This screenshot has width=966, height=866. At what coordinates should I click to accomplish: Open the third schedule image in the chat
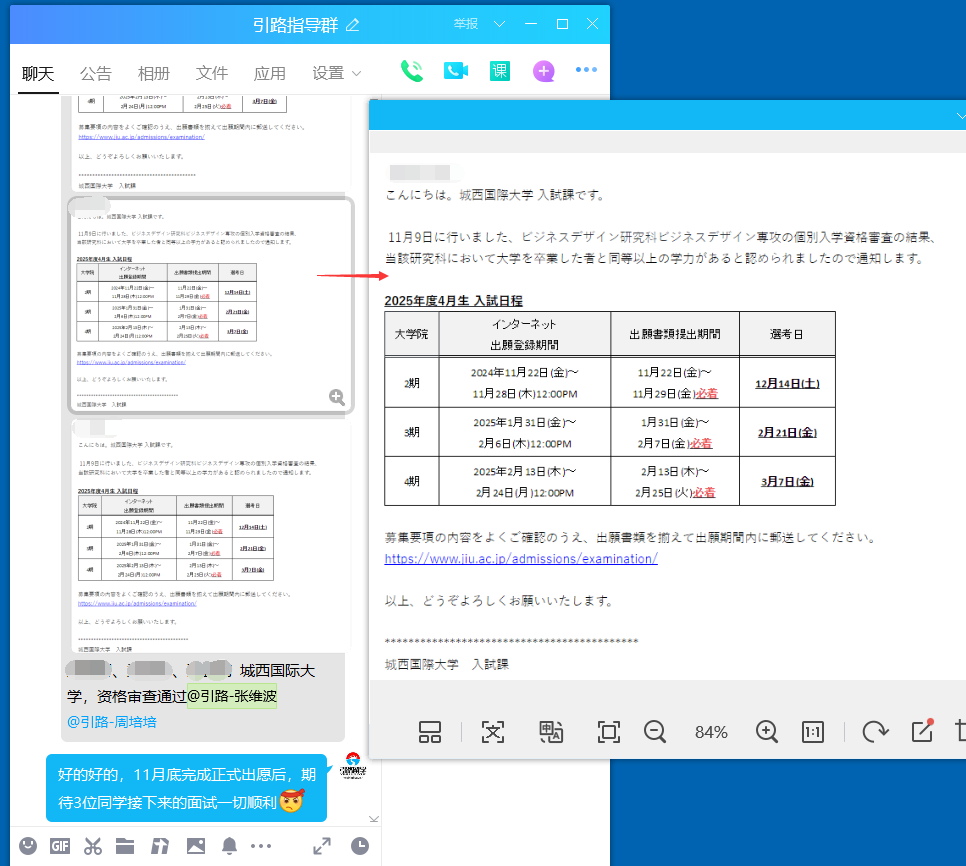pos(211,536)
